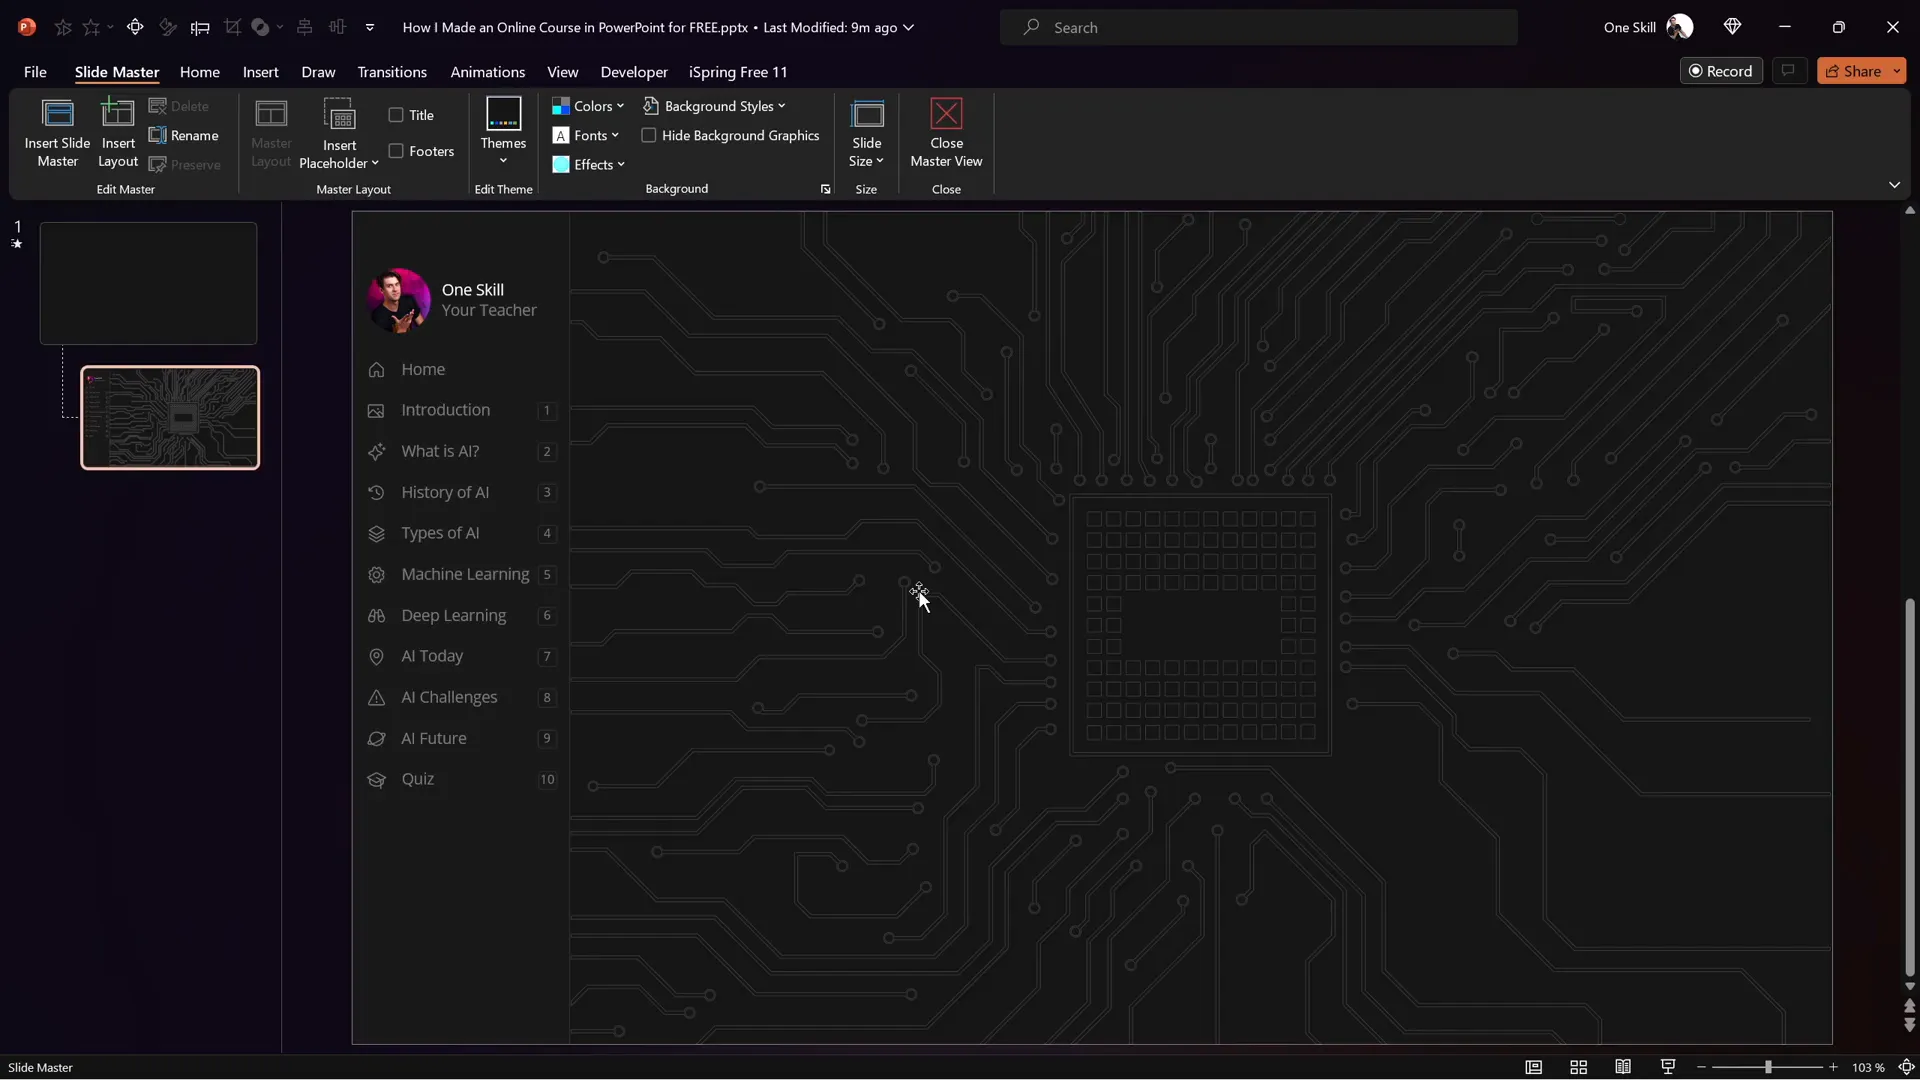The image size is (1920, 1080).
Task: Click the What is AI sparkle icon
Action: point(376,452)
